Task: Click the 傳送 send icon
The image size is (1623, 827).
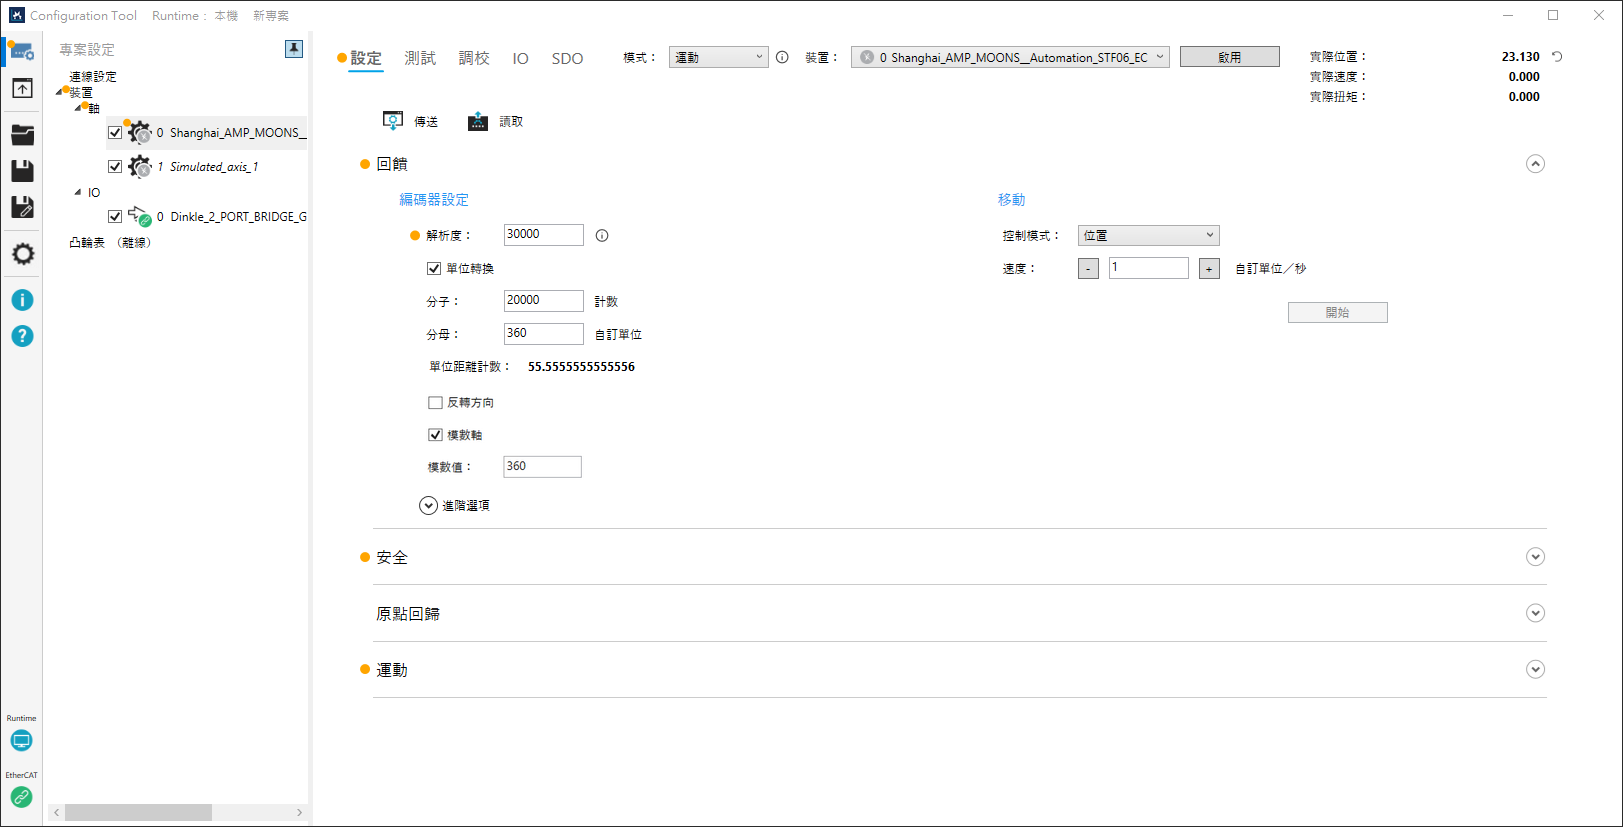Action: click(393, 121)
